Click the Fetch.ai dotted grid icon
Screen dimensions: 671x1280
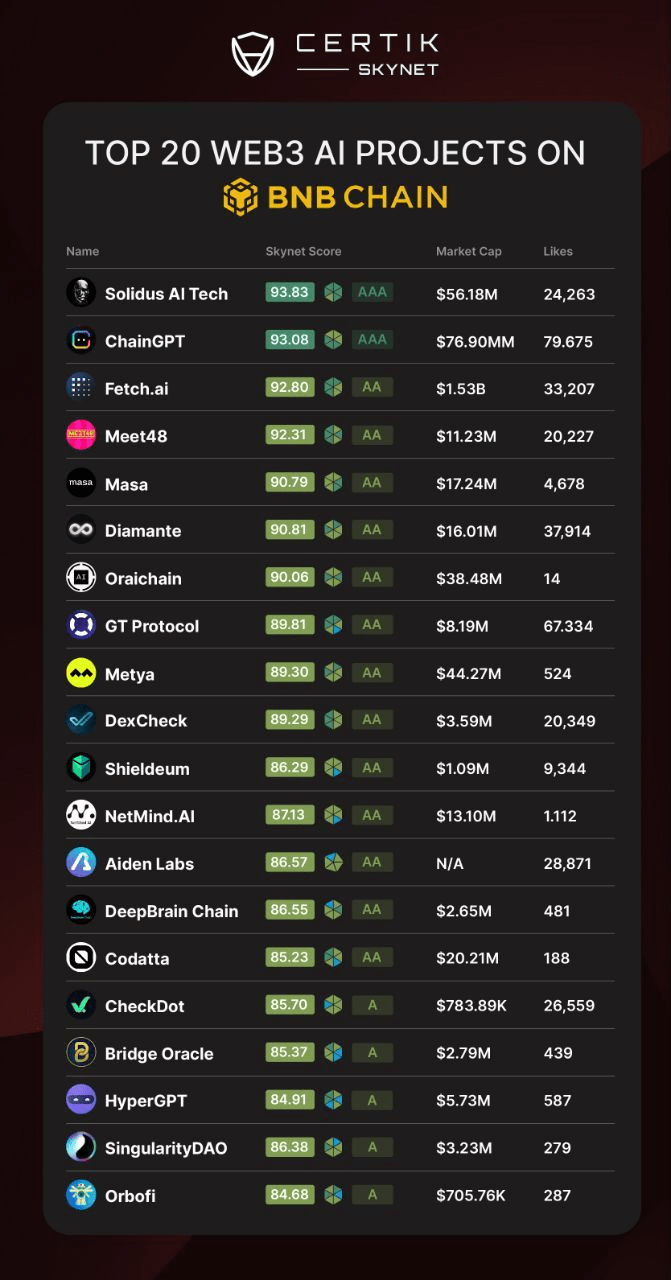point(81,388)
